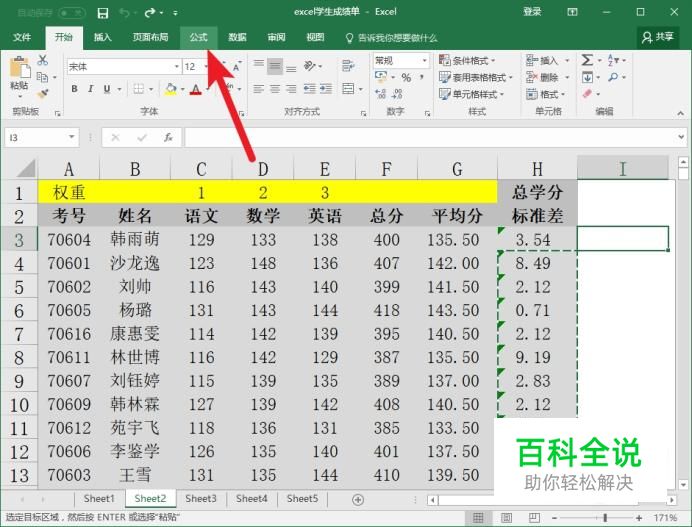Select cell with name 韩雨萌
Viewport: 692px width, 527px height.
(x=135, y=239)
